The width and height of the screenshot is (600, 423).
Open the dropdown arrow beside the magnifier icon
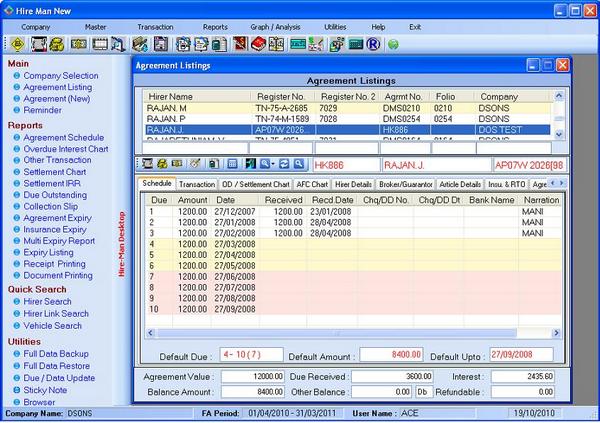point(273,164)
